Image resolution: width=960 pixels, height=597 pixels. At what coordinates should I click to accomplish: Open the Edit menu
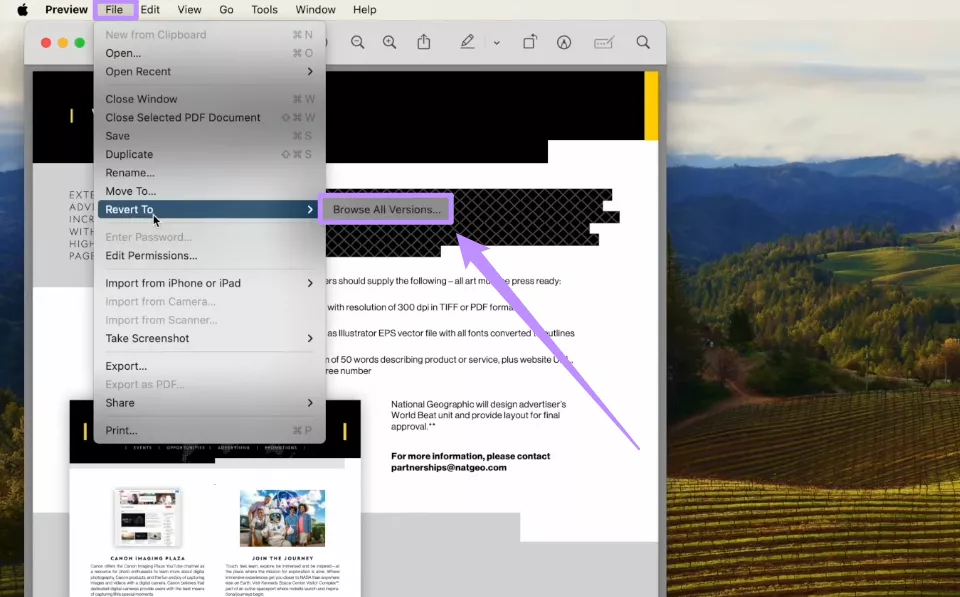[x=150, y=10]
